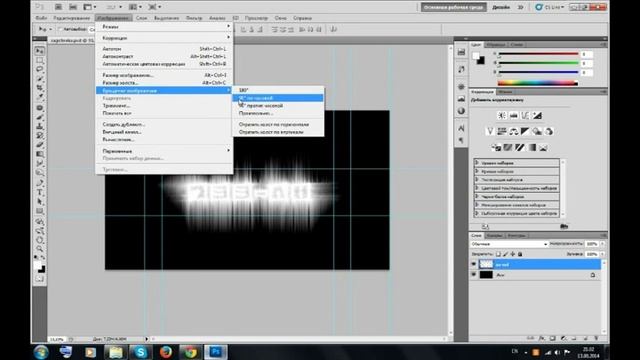Open the Paragraph panel from the dock
The image size is (640, 360).
pyautogui.click(x=461, y=140)
